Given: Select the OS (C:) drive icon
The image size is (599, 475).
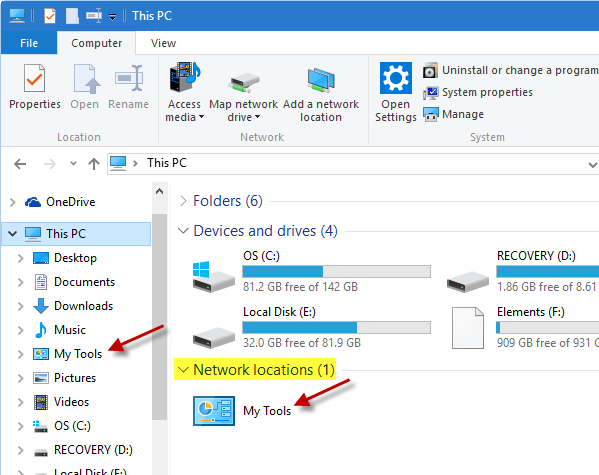Looking at the screenshot, I should (213, 277).
